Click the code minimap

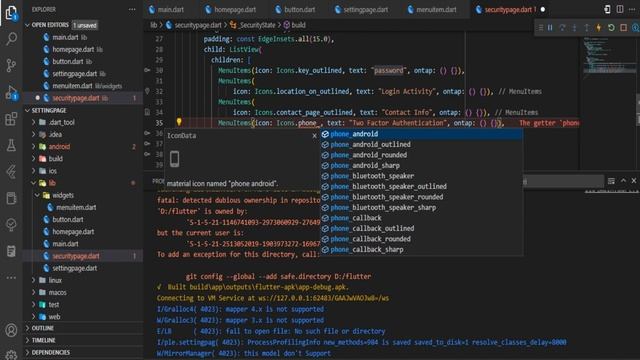[609, 57]
